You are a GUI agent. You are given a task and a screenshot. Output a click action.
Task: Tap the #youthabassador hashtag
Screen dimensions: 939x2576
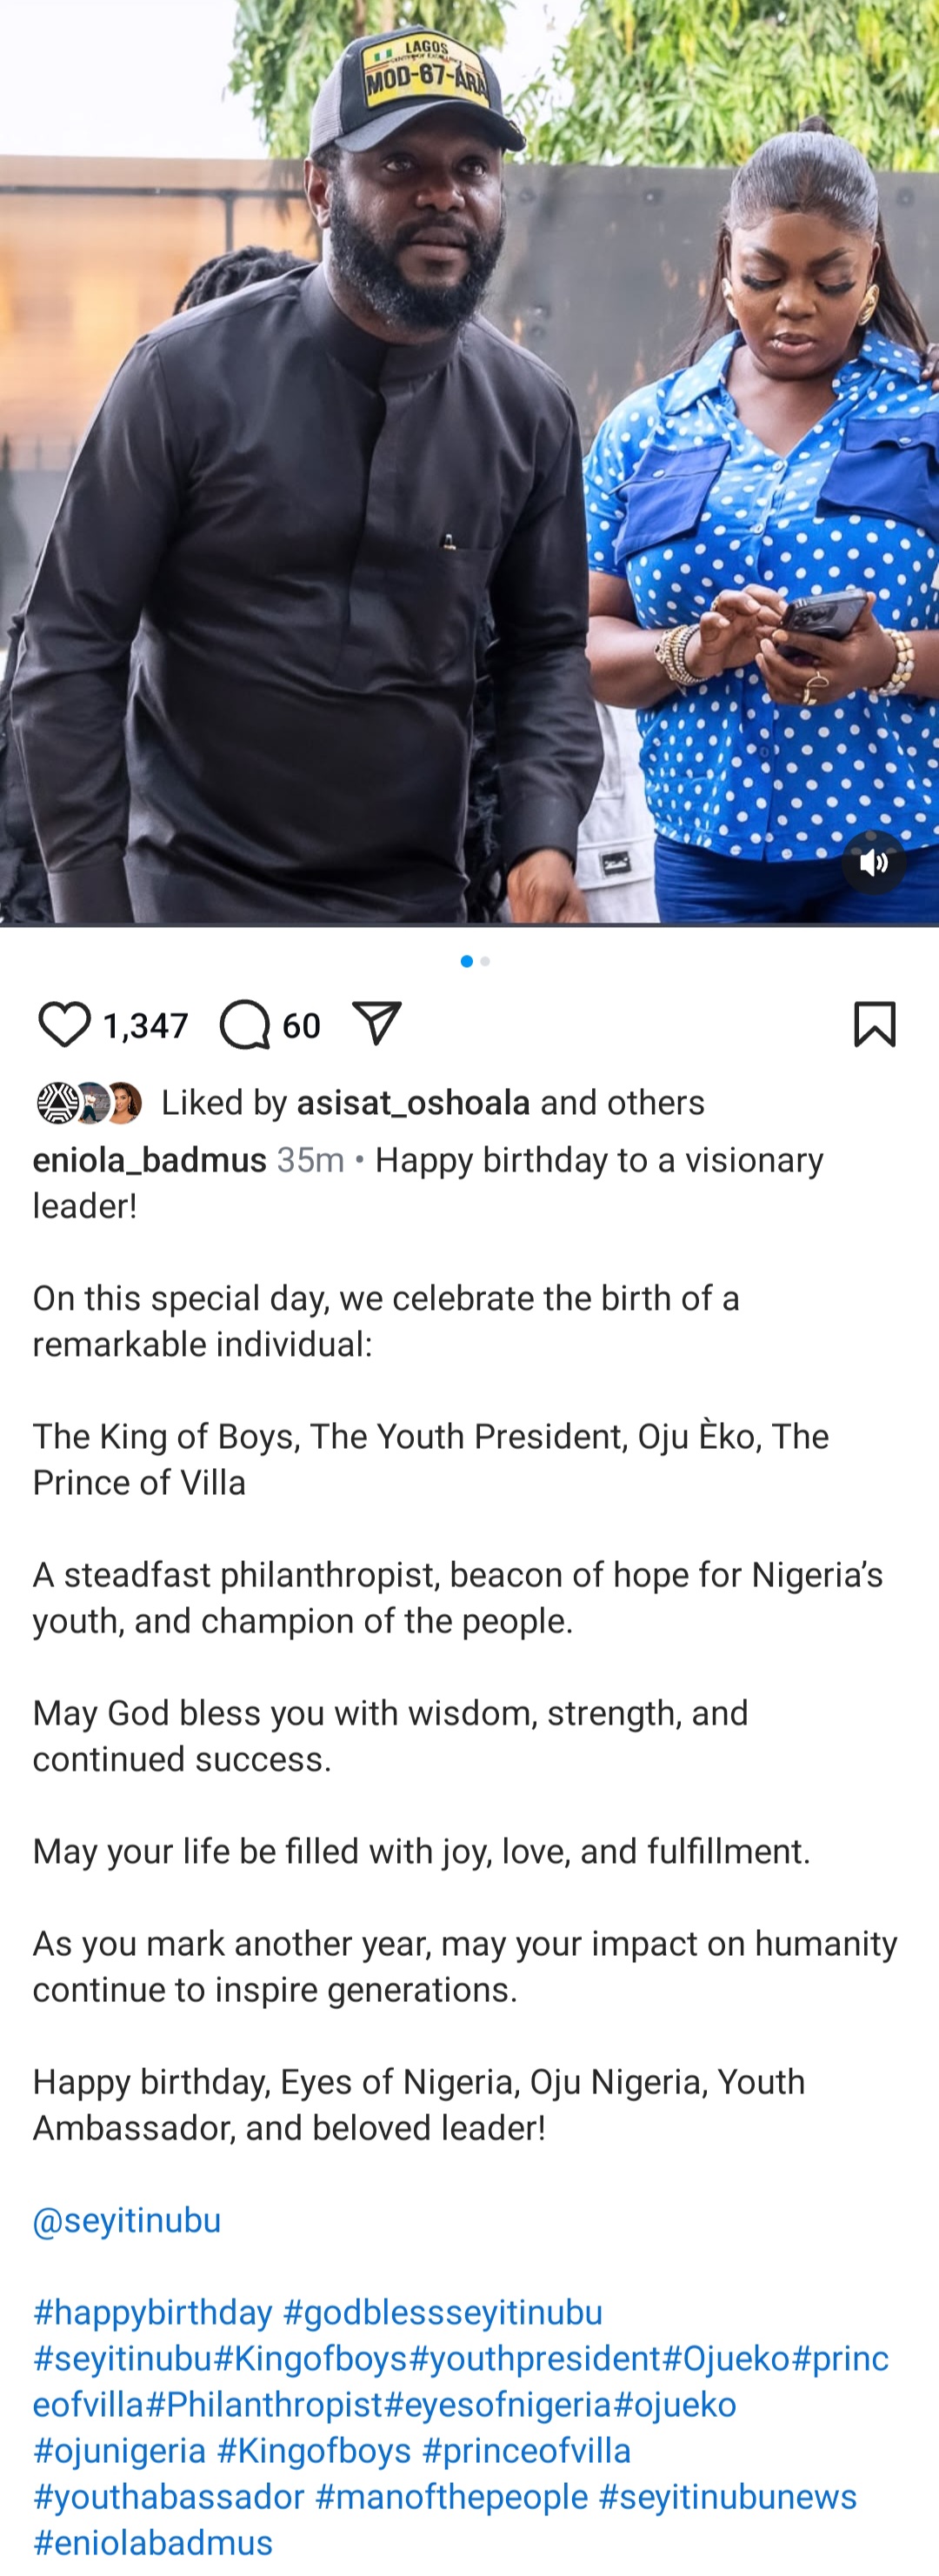click(168, 2496)
